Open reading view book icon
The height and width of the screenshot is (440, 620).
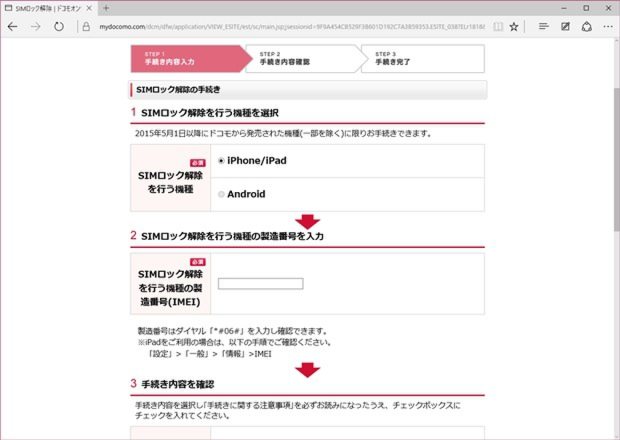[498, 26]
